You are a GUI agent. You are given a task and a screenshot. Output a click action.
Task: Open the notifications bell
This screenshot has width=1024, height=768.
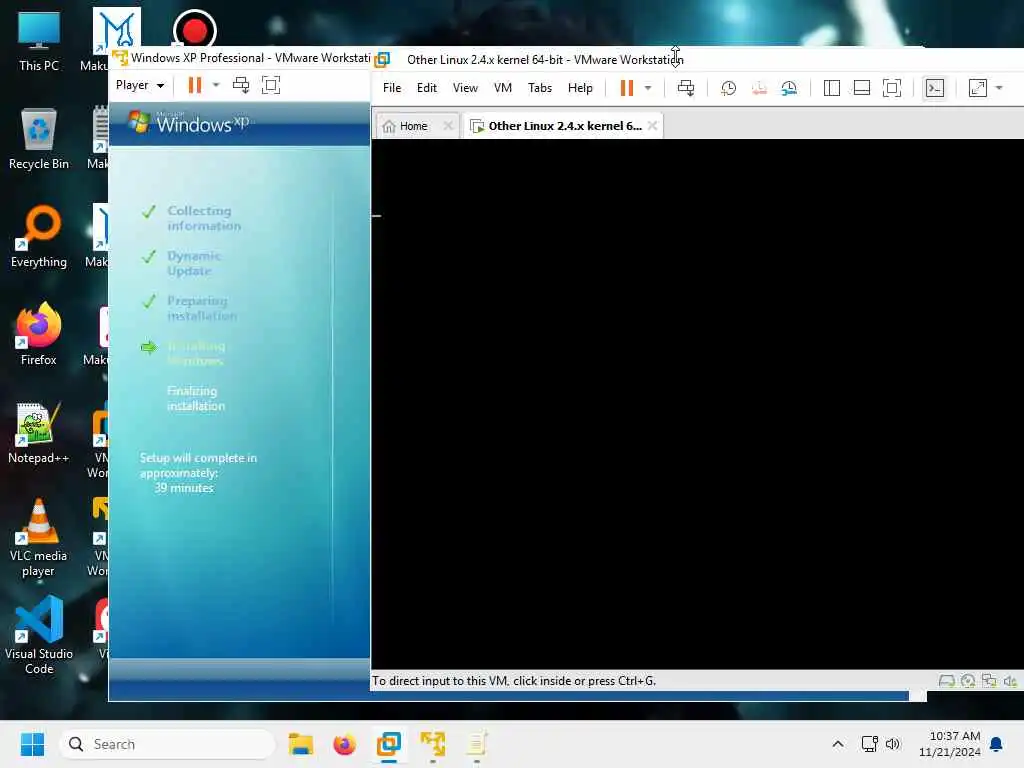997,744
